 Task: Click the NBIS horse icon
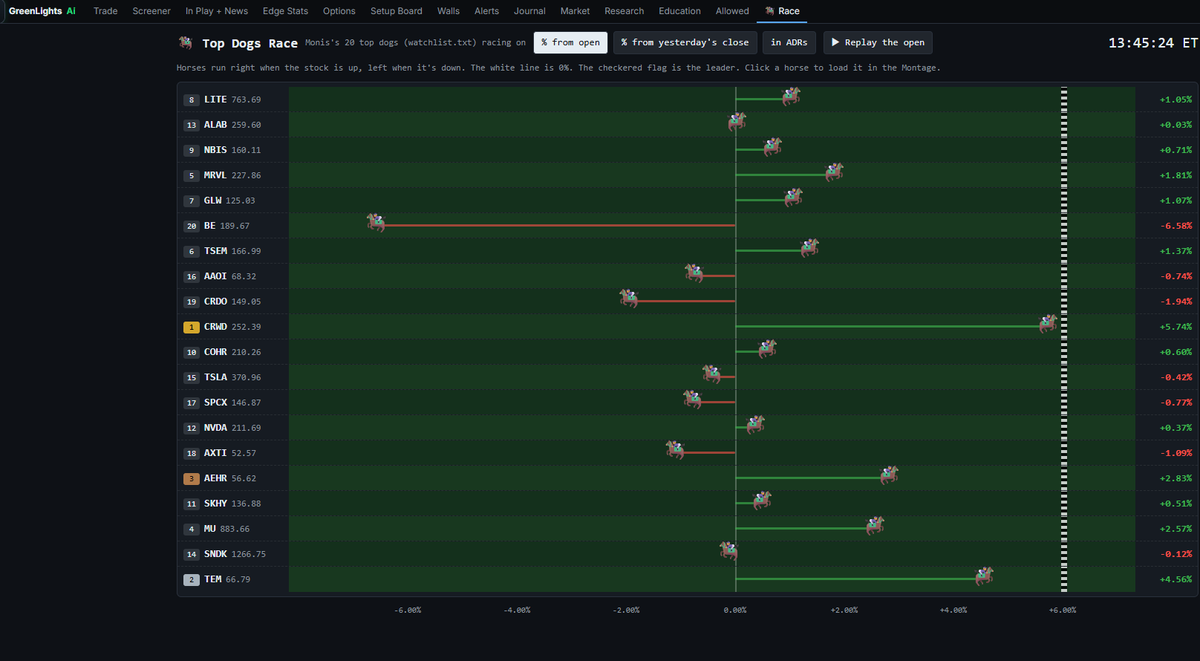[773, 147]
